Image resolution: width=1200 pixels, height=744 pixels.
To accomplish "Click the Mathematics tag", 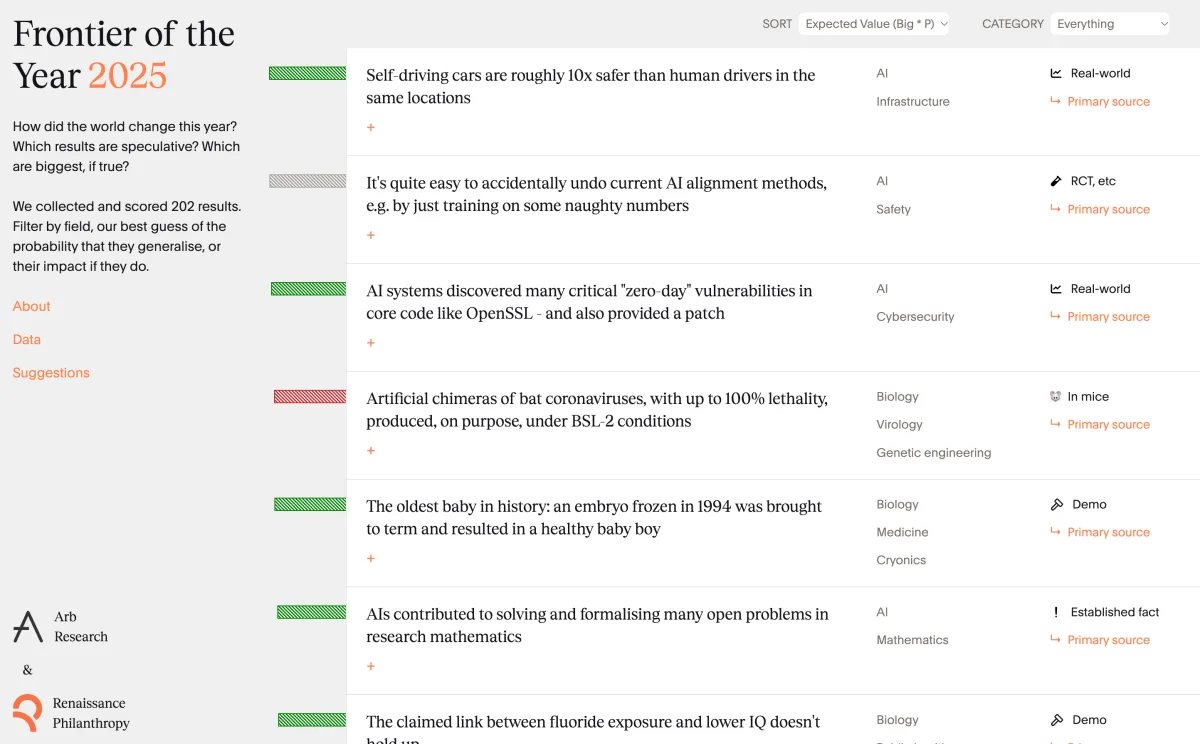I will tap(912, 640).
